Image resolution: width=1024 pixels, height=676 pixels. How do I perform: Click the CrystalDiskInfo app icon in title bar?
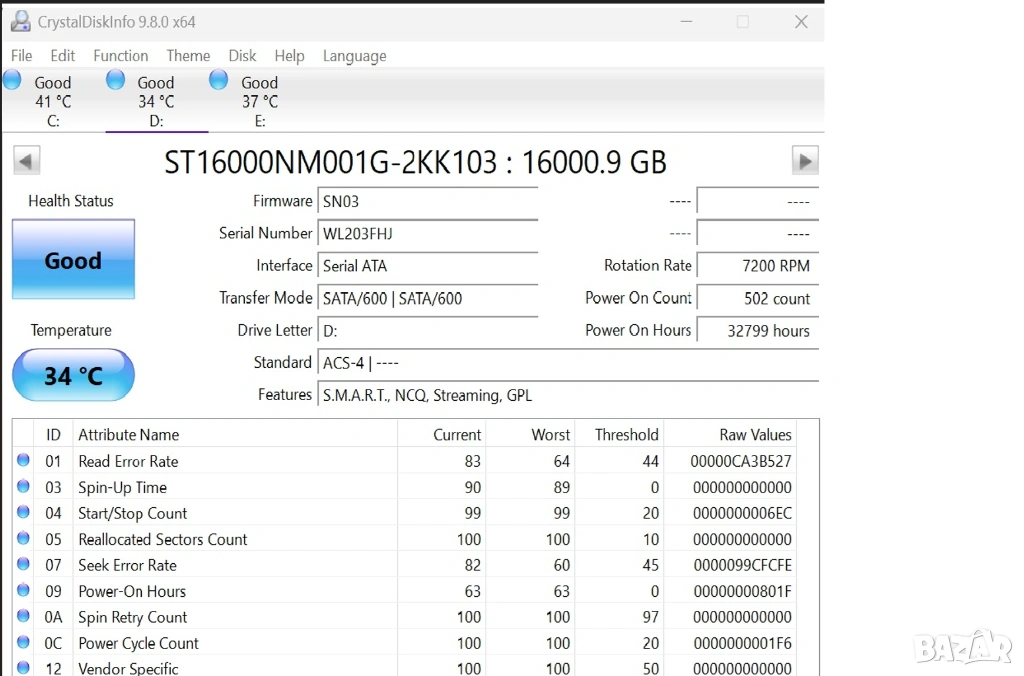pyautogui.click(x=20, y=21)
